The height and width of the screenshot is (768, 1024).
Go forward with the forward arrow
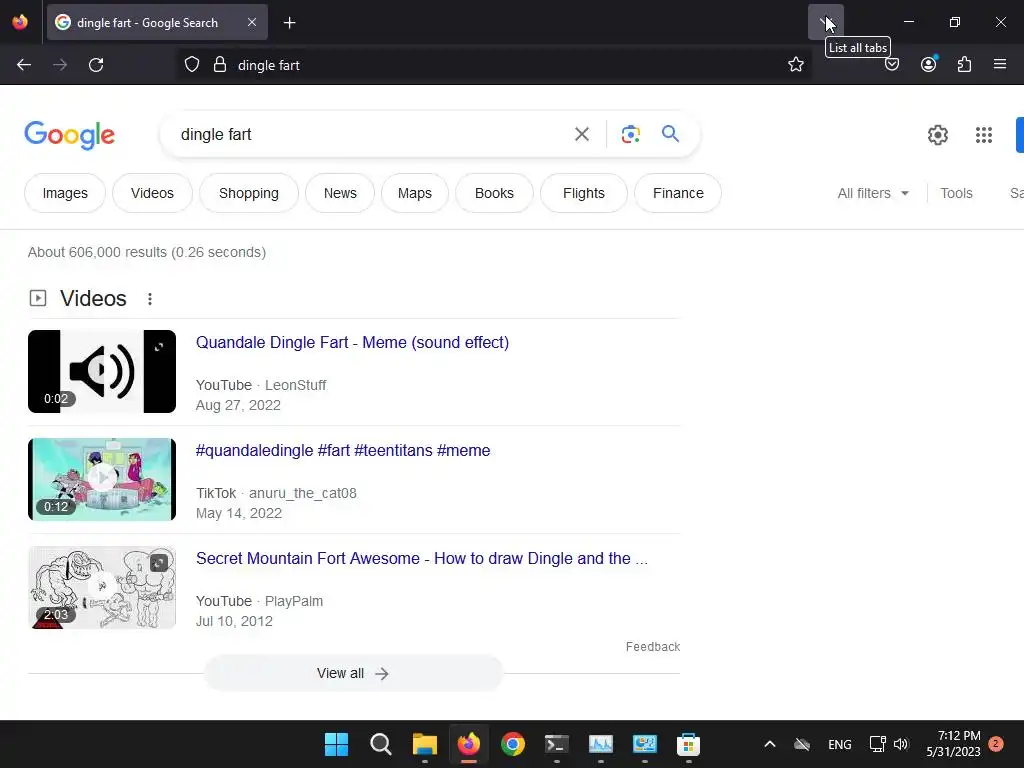pos(60,65)
